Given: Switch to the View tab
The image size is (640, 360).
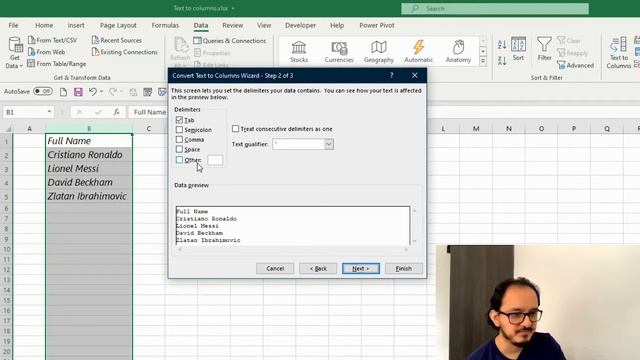Looking at the screenshot, I should click(264, 25).
